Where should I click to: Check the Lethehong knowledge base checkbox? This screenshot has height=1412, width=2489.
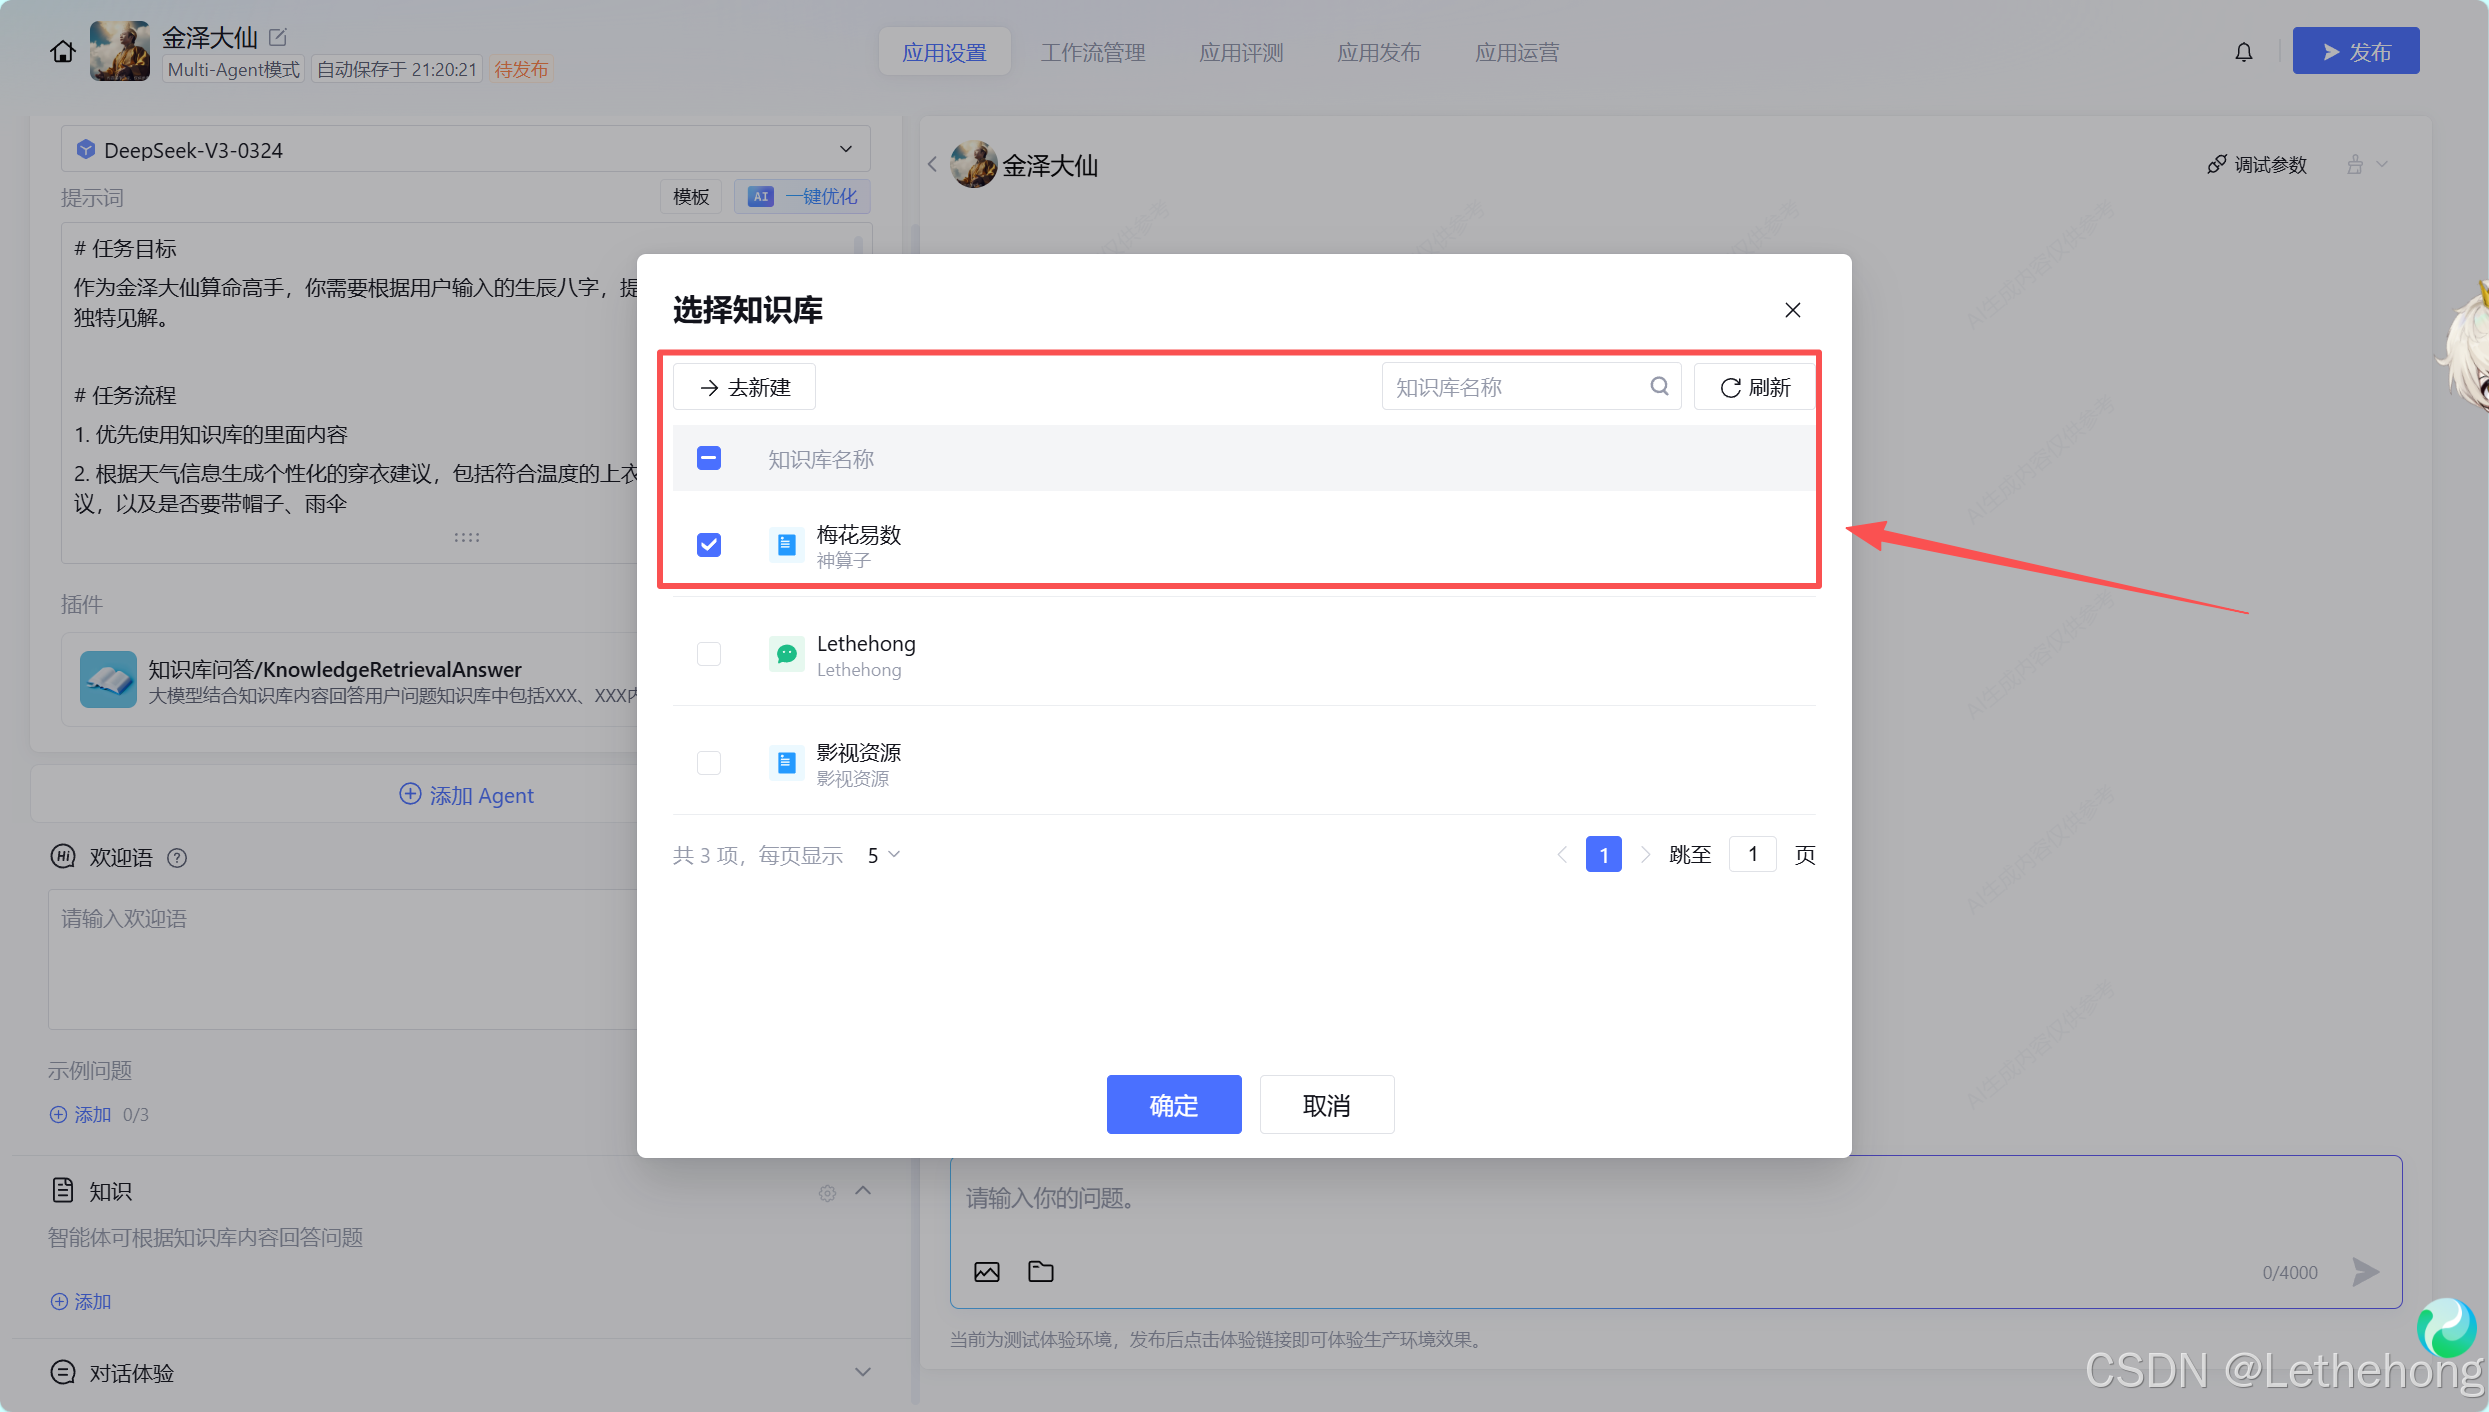(x=708, y=653)
